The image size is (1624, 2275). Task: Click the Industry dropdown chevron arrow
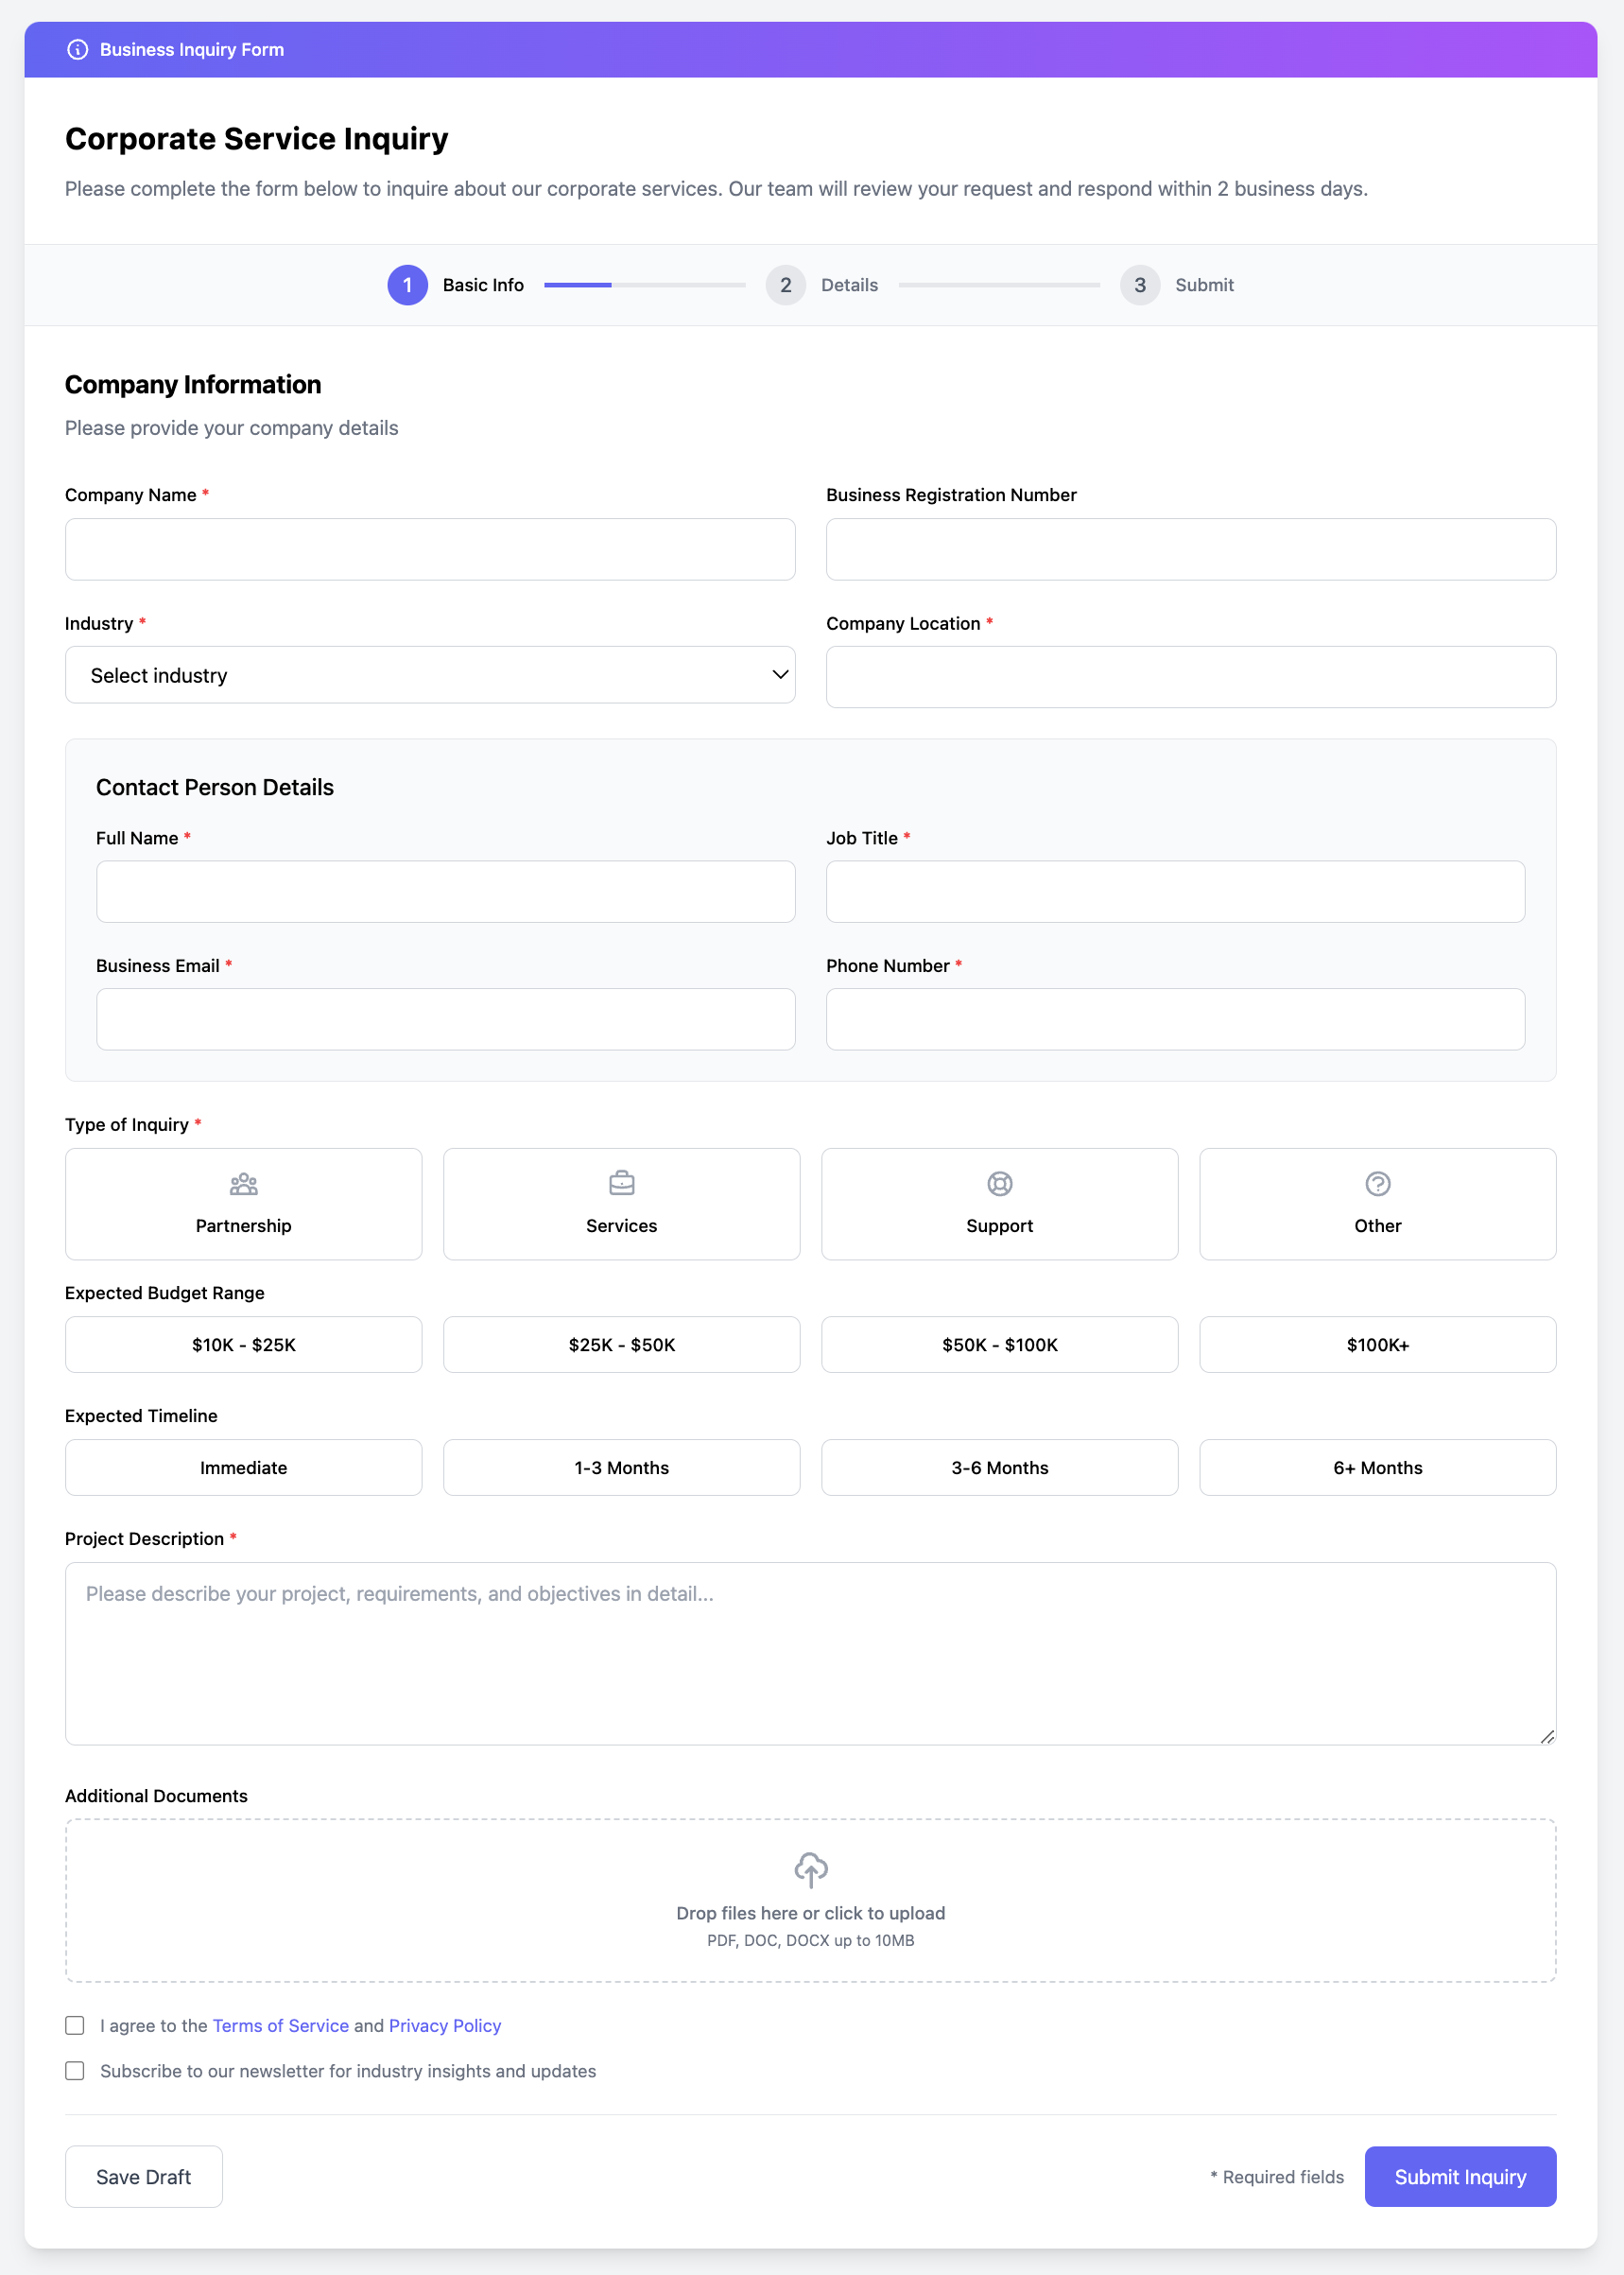tap(780, 675)
